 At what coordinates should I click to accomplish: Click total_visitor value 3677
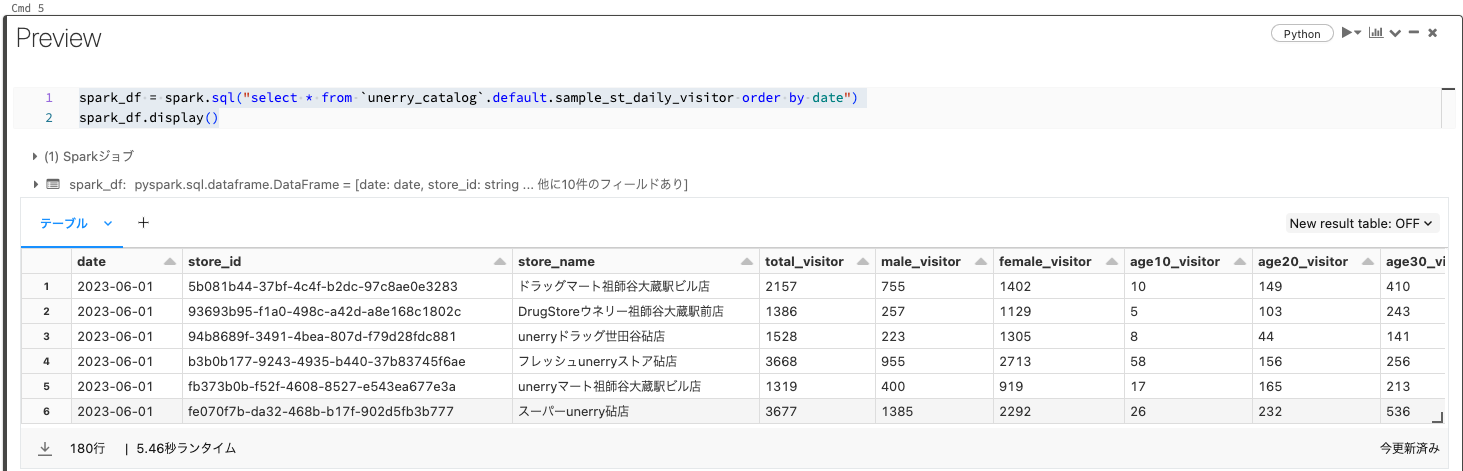pyautogui.click(x=781, y=411)
